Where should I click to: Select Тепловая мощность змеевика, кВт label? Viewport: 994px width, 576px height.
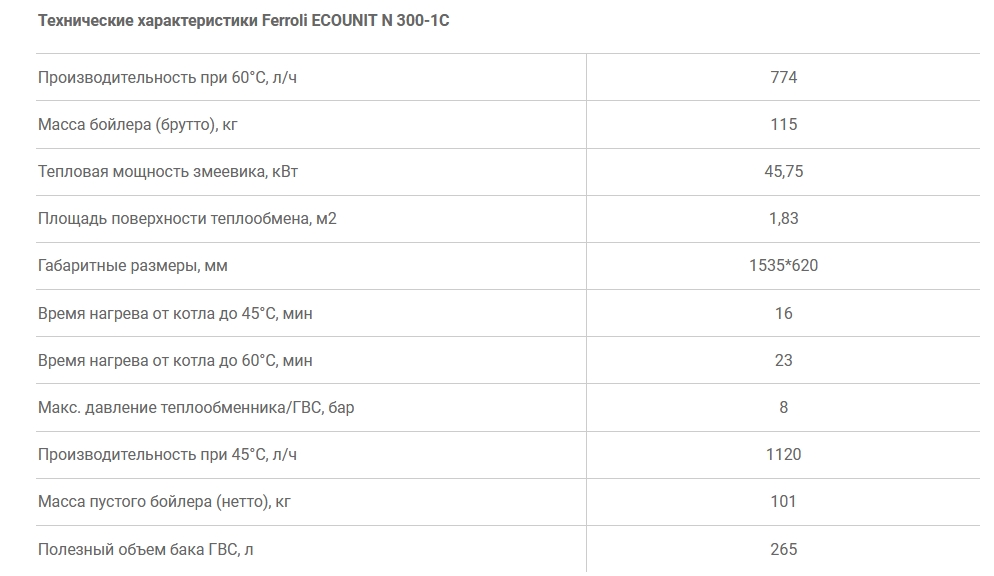[x=168, y=172]
